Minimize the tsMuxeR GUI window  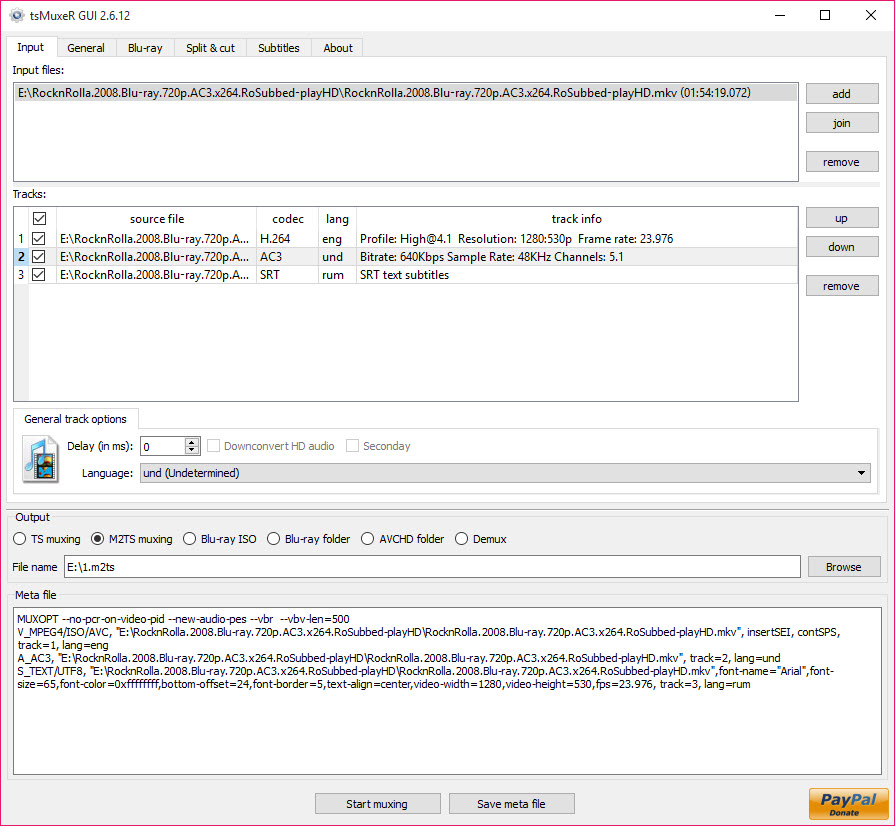pyautogui.click(x=780, y=15)
